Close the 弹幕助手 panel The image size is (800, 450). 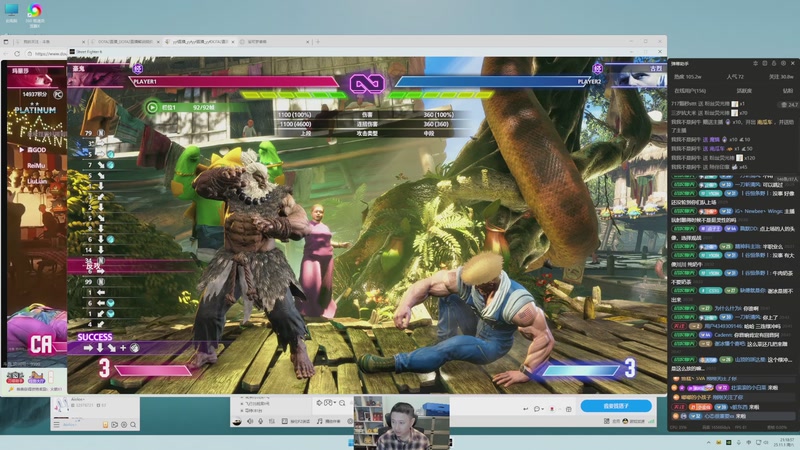792,63
